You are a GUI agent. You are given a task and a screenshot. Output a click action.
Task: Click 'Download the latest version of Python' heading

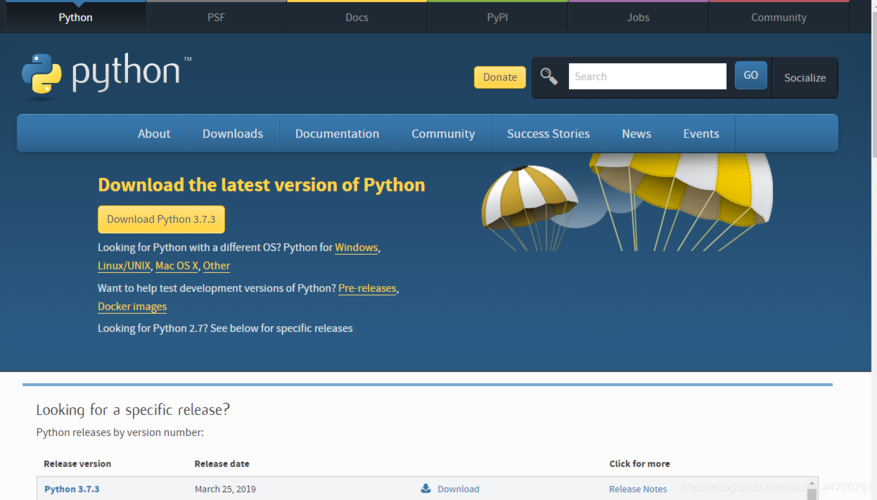point(261,185)
